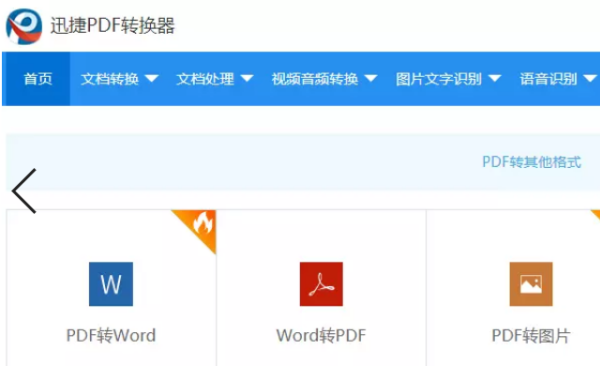Open the 语音识别 menu
600x366 pixels.
click(x=548, y=79)
